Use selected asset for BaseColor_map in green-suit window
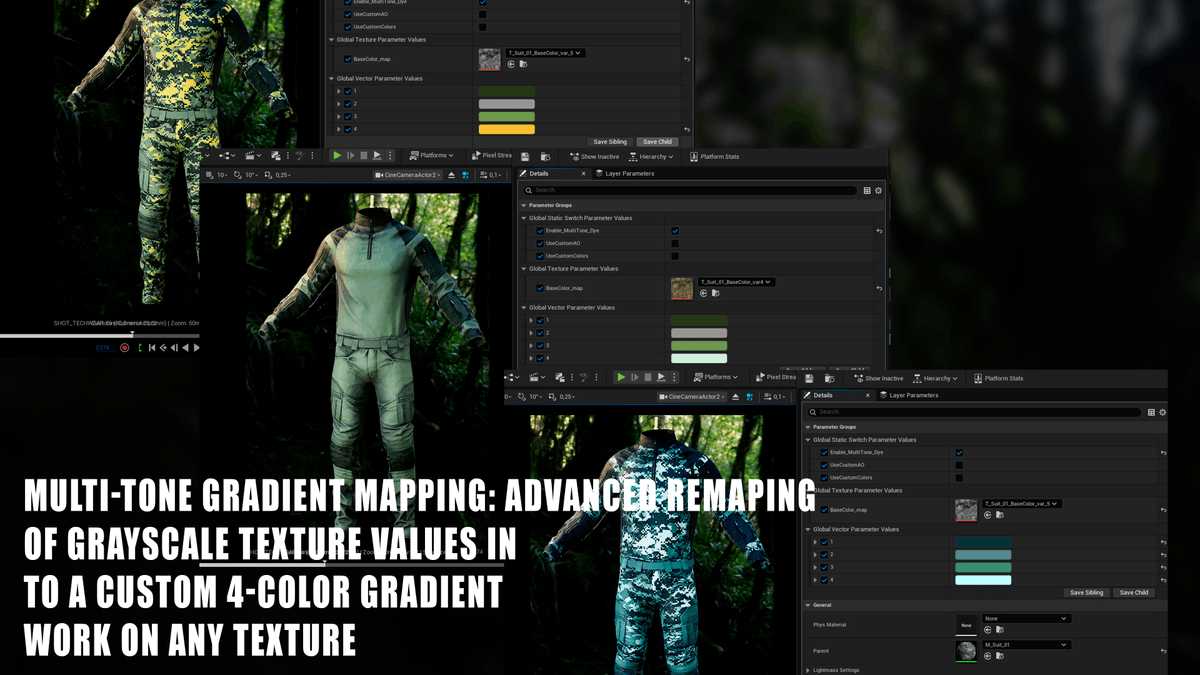Screen dimensions: 1200x675 (x=703, y=293)
